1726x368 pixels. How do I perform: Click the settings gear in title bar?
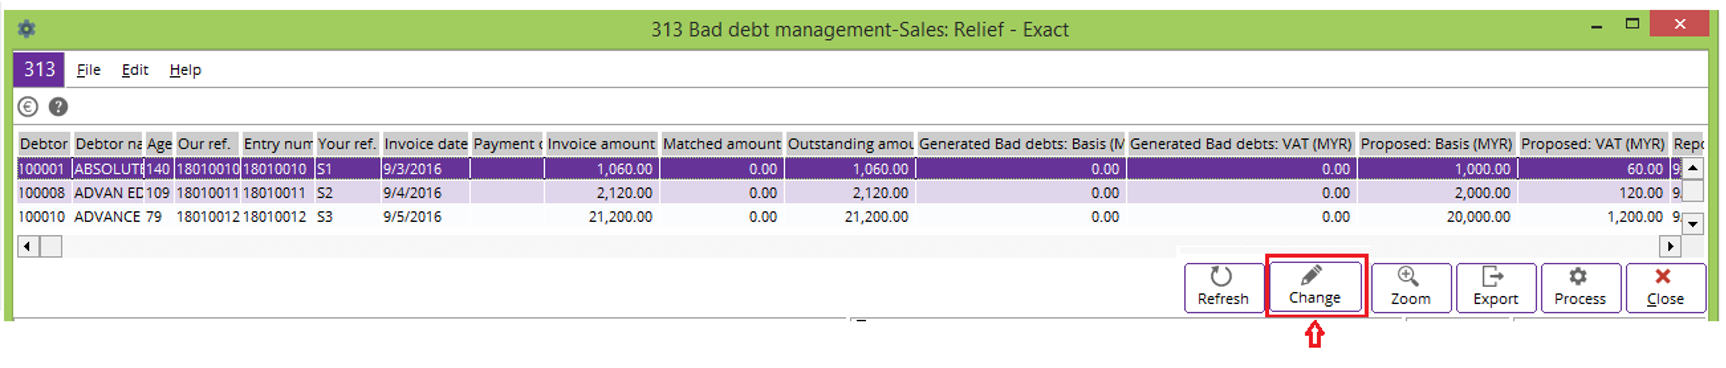27,29
